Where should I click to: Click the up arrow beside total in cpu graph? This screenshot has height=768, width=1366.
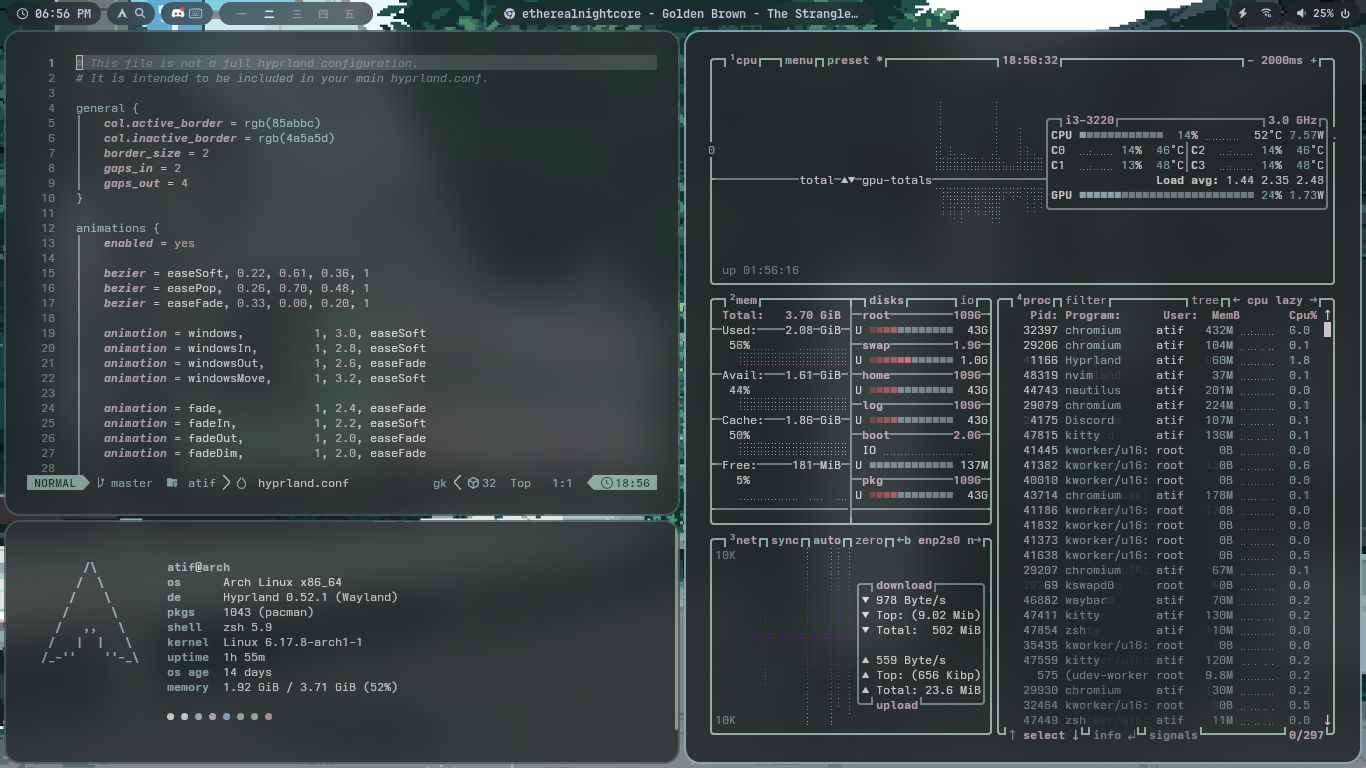point(843,180)
